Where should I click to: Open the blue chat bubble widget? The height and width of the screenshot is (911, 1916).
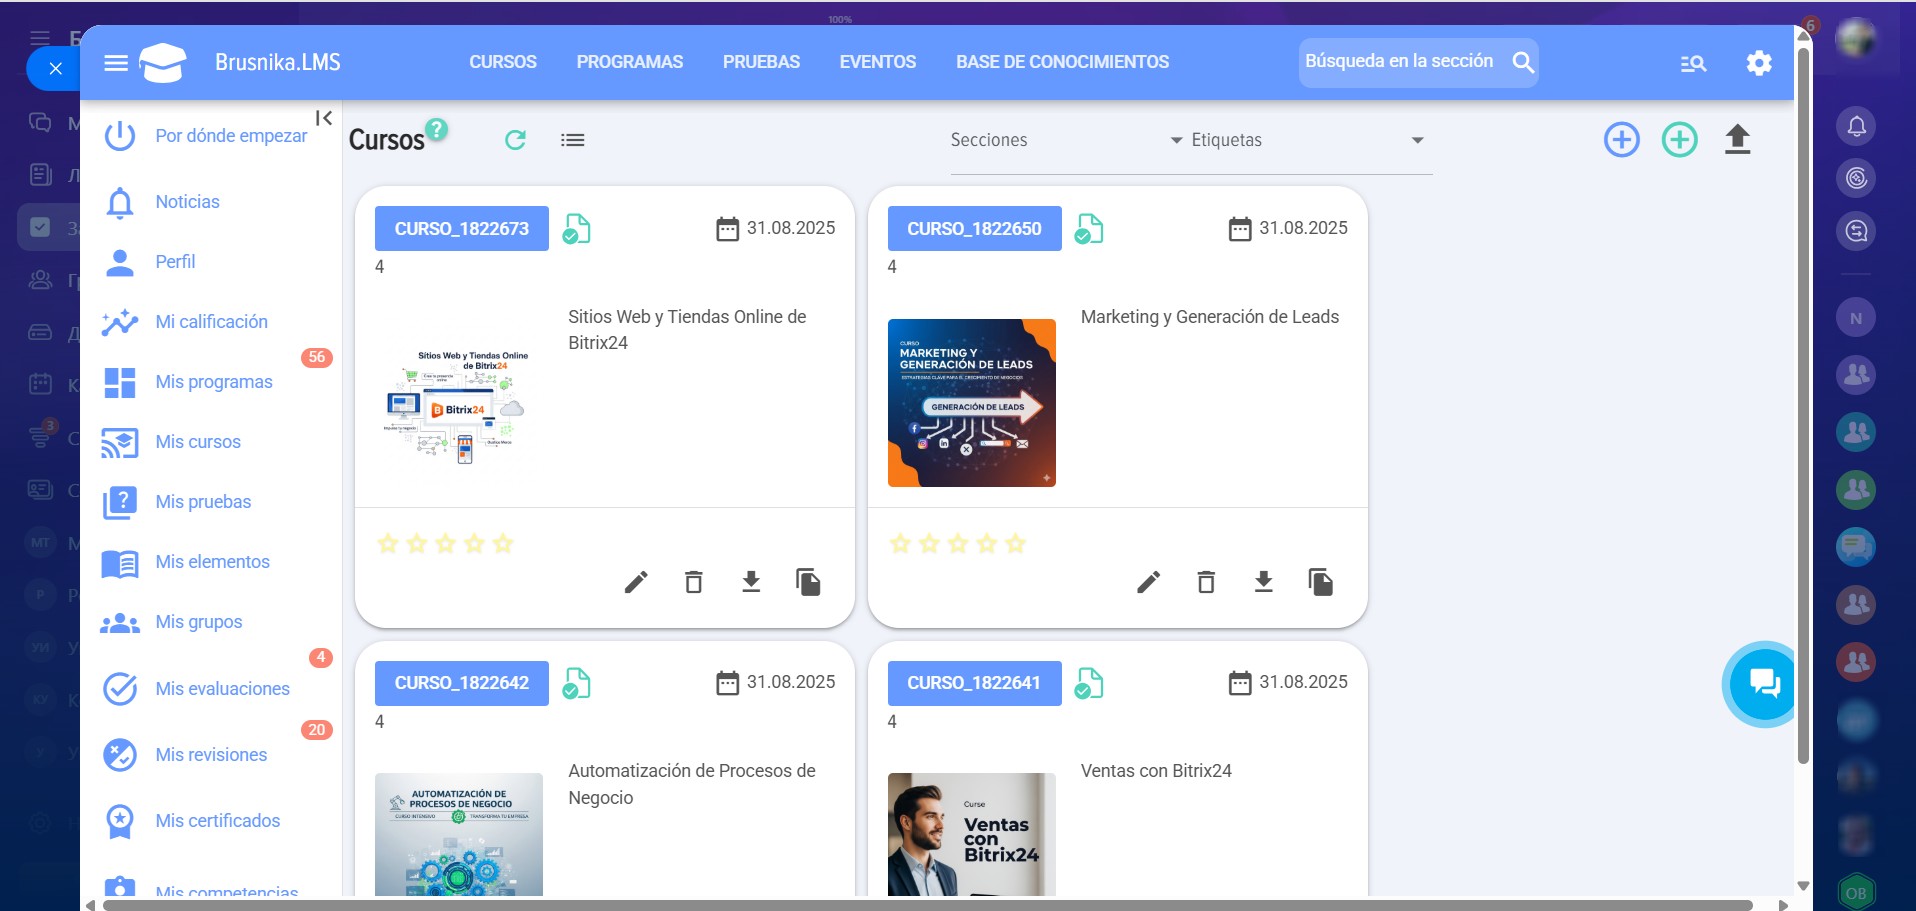(1763, 684)
